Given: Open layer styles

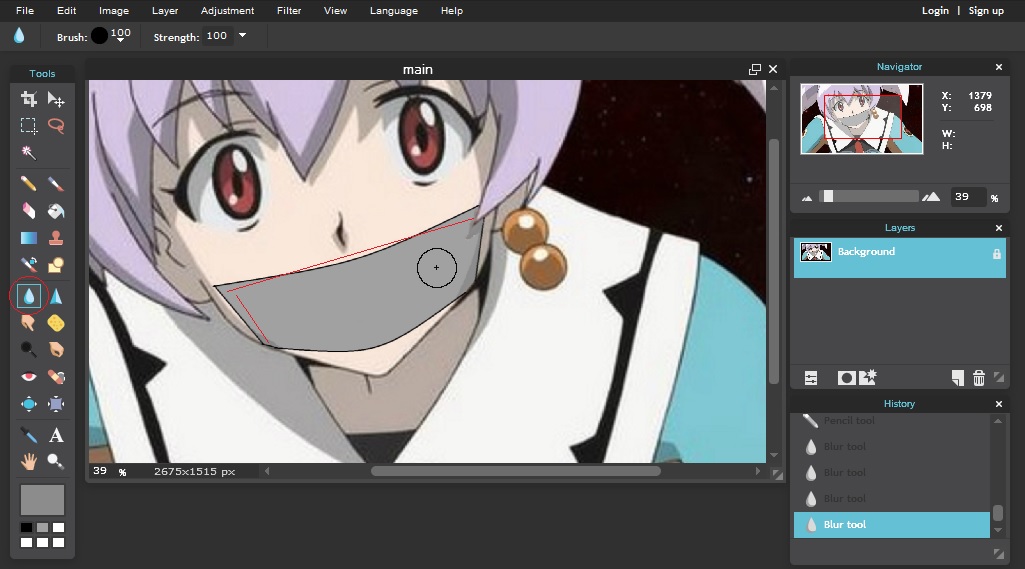Looking at the screenshot, I should click(x=867, y=377).
